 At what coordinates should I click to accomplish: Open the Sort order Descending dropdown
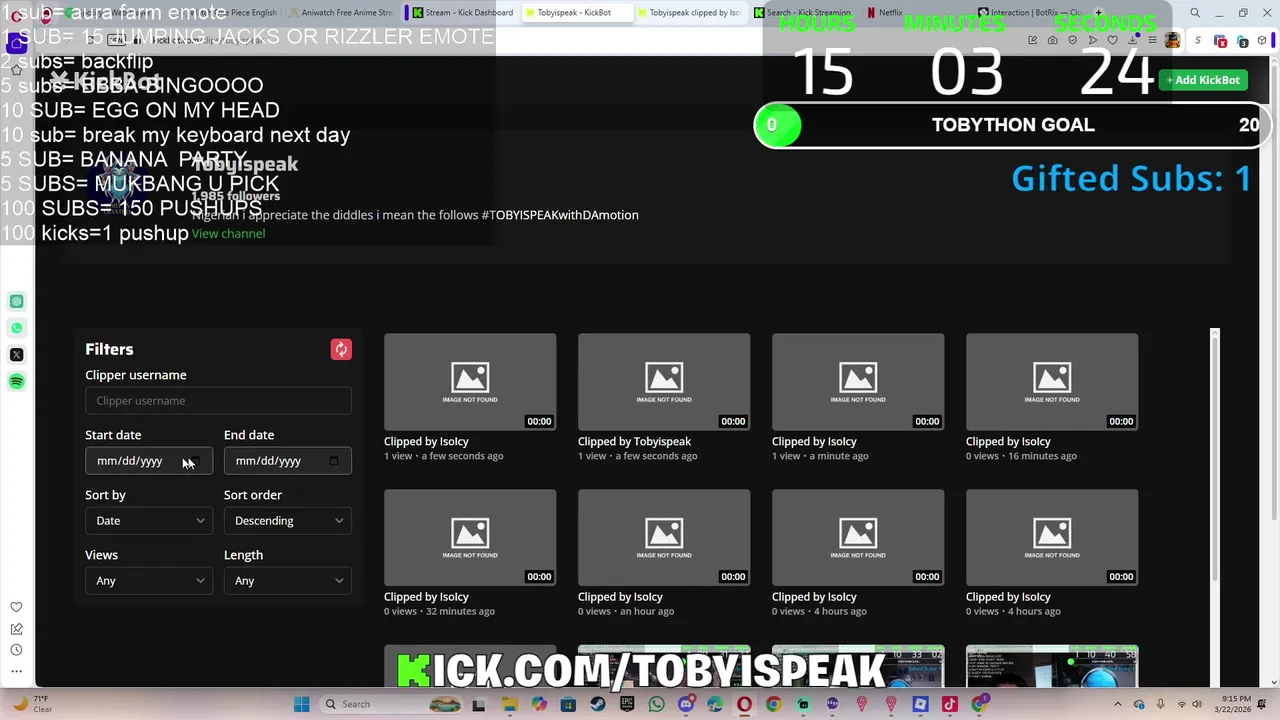point(288,520)
